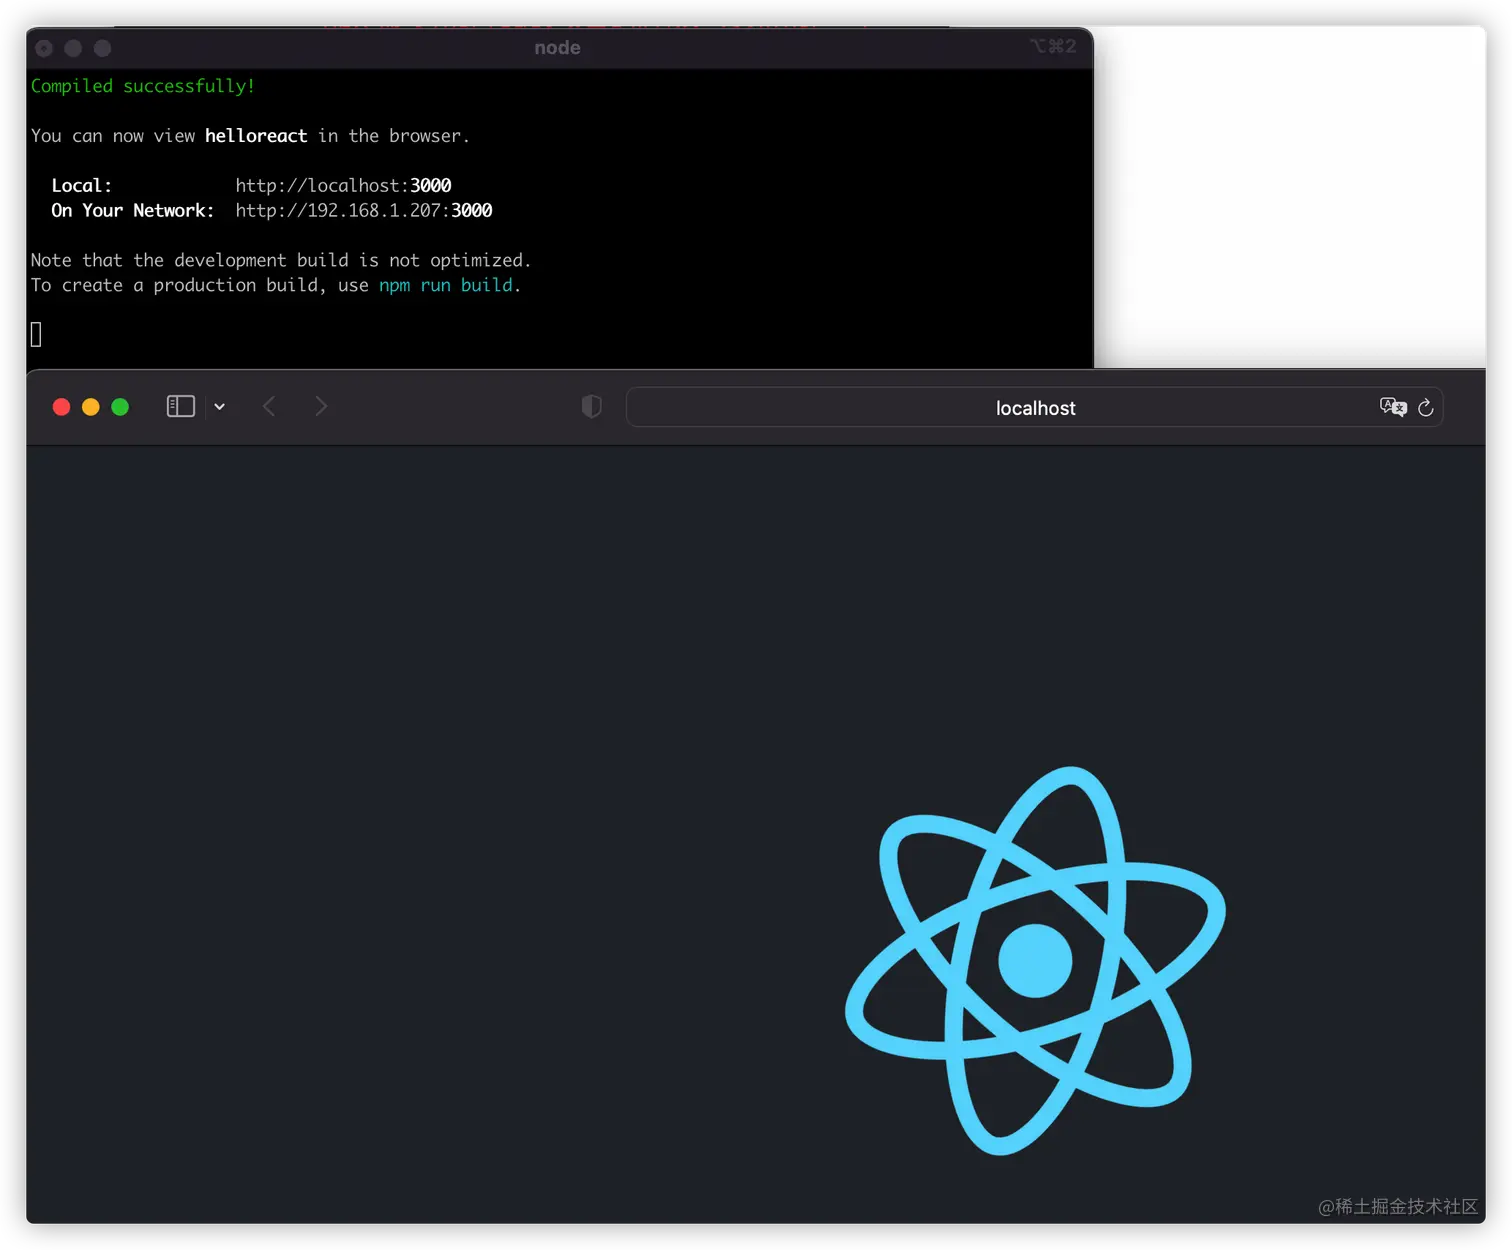Image resolution: width=1512 pixels, height=1250 pixels.
Task: Click the http://localhost:3000 link in terminal
Action: [344, 185]
